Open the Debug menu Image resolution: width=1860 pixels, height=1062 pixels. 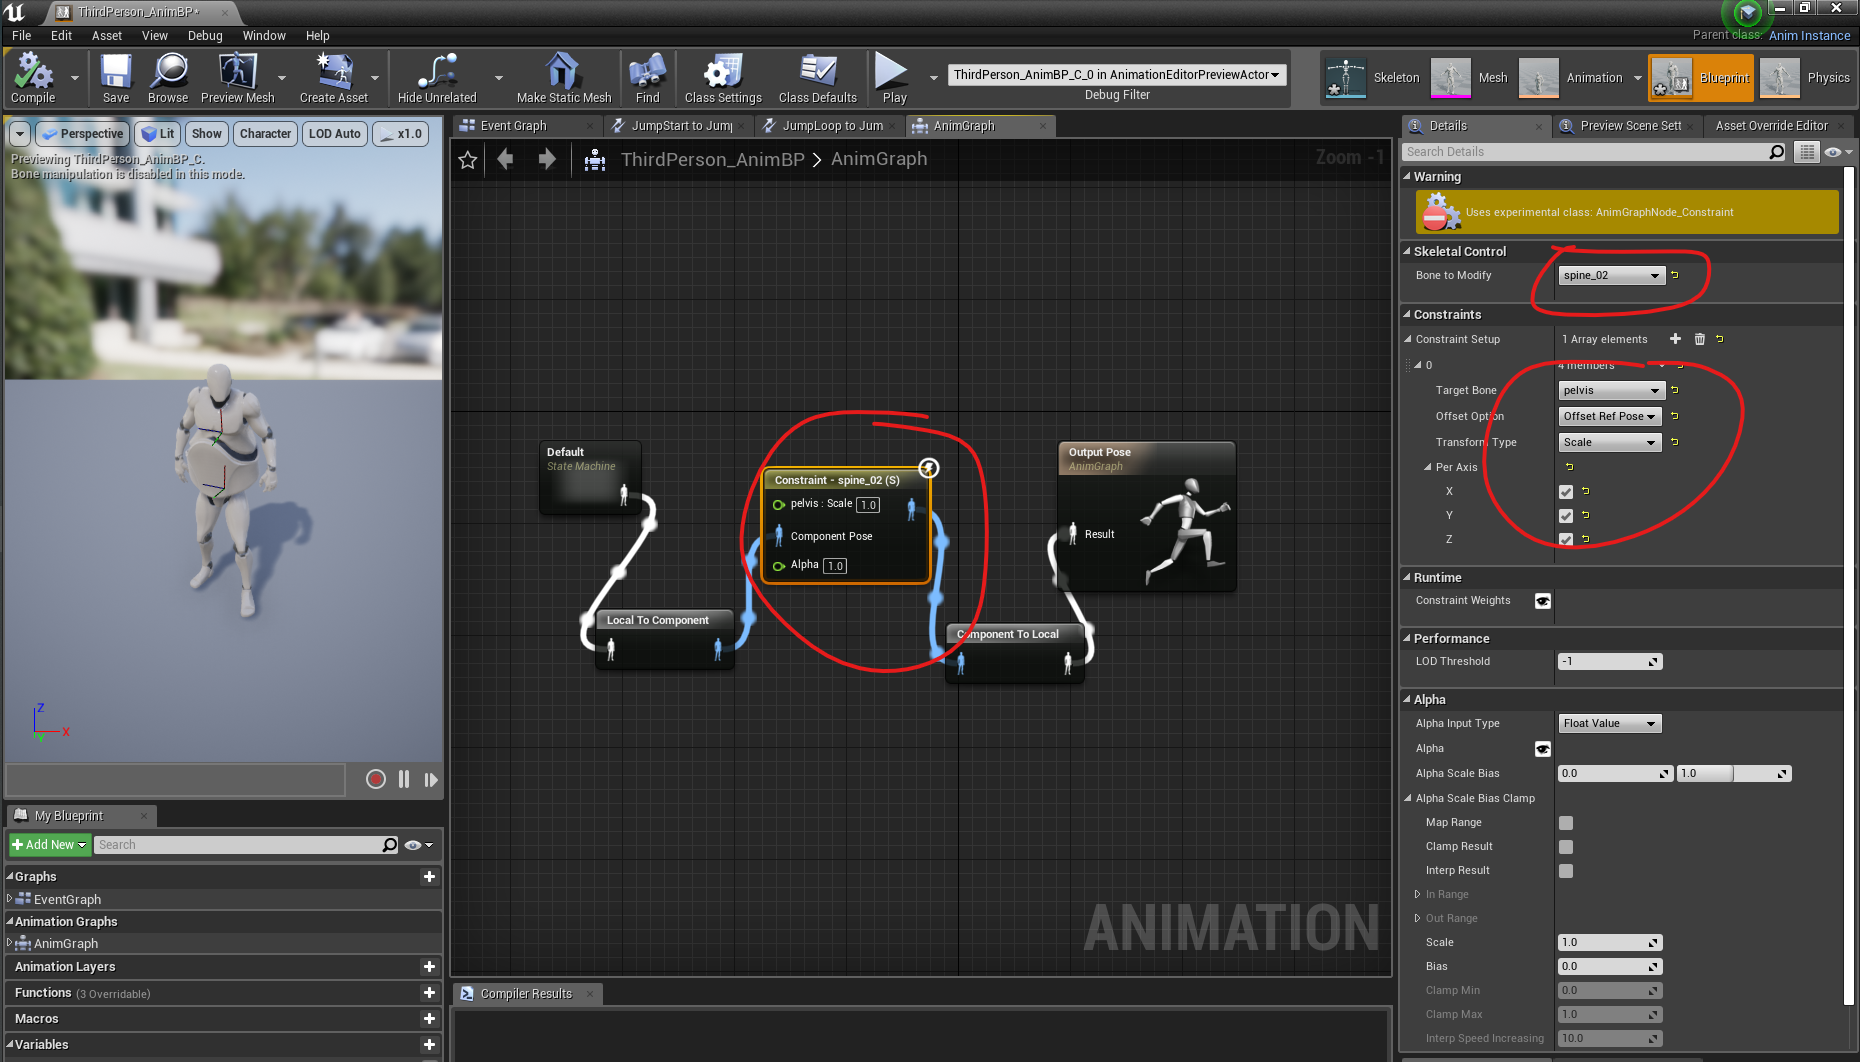(x=205, y=35)
